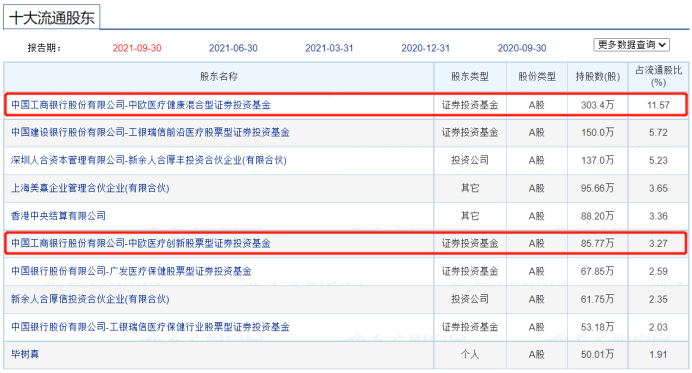This screenshot has width=692, height=373.
Task: Click the 150.0万 shares value
Action: tap(598, 132)
